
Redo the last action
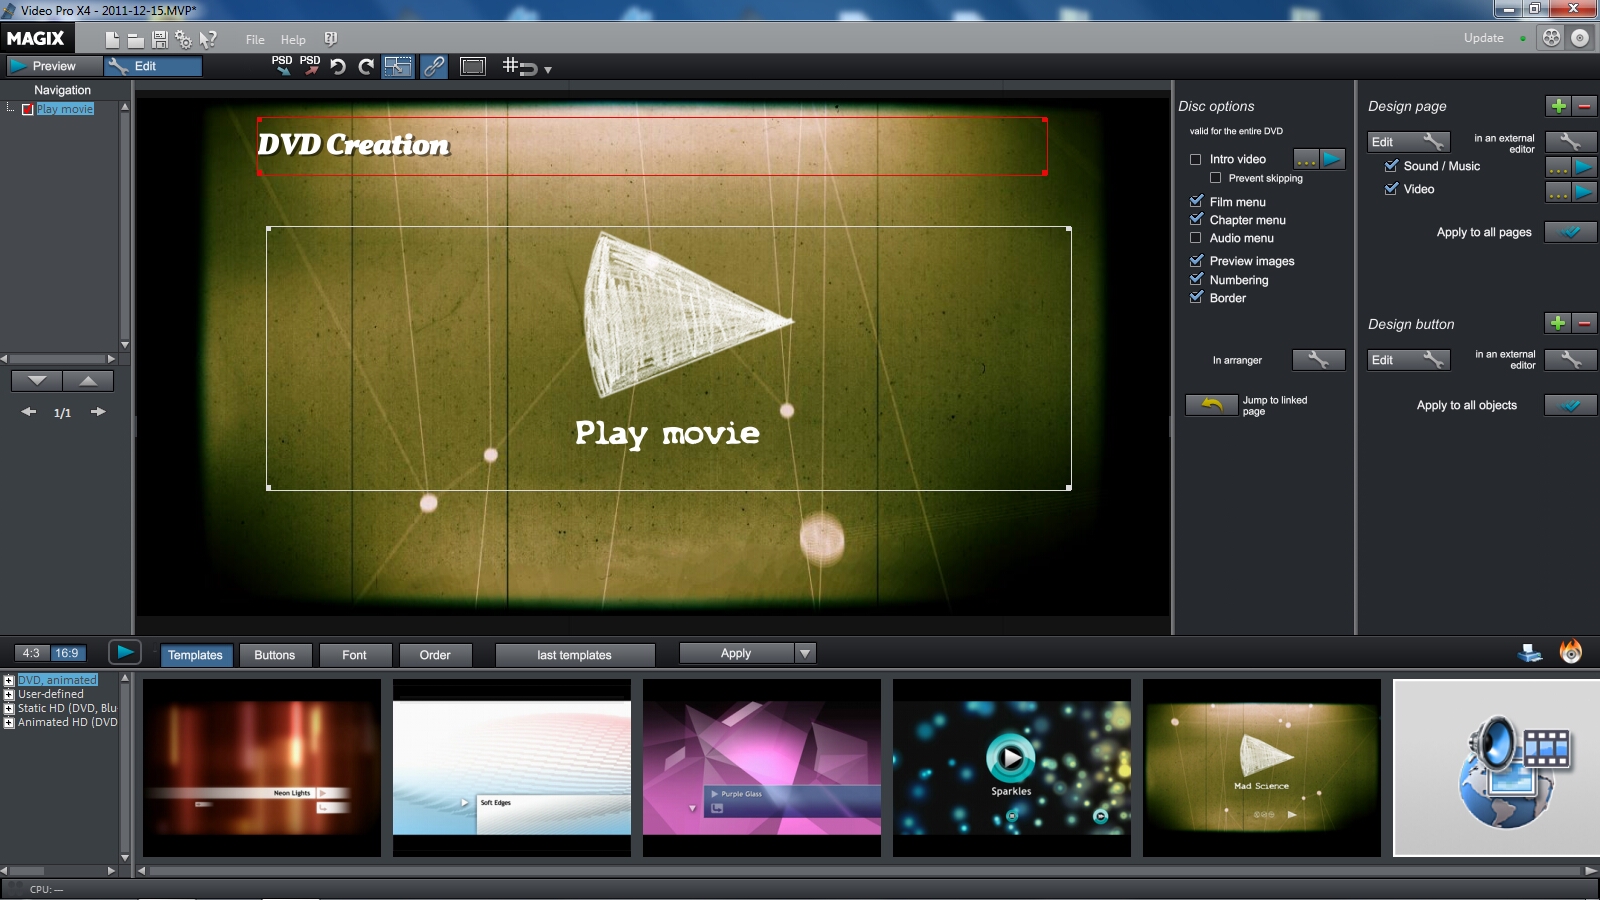pyautogui.click(x=366, y=67)
